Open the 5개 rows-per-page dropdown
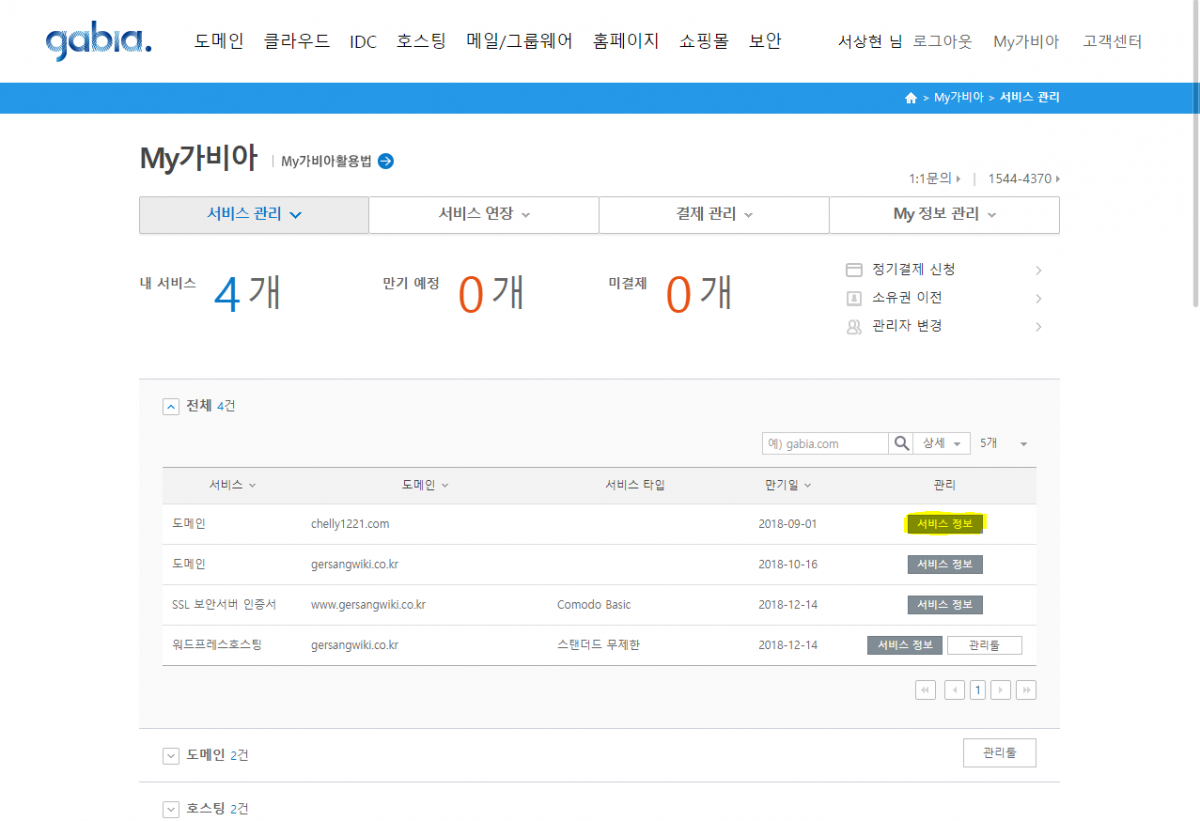1200x821 pixels. [x=1003, y=443]
